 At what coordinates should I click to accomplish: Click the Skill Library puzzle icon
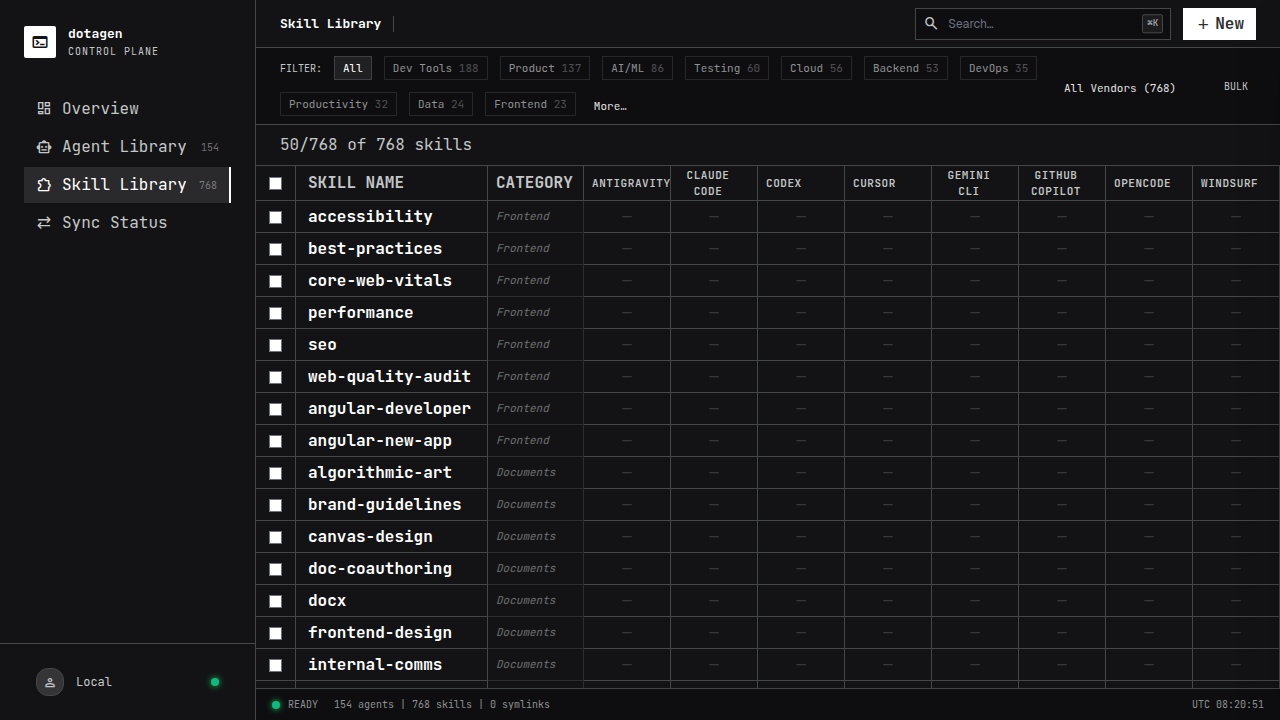click(44, 184)
